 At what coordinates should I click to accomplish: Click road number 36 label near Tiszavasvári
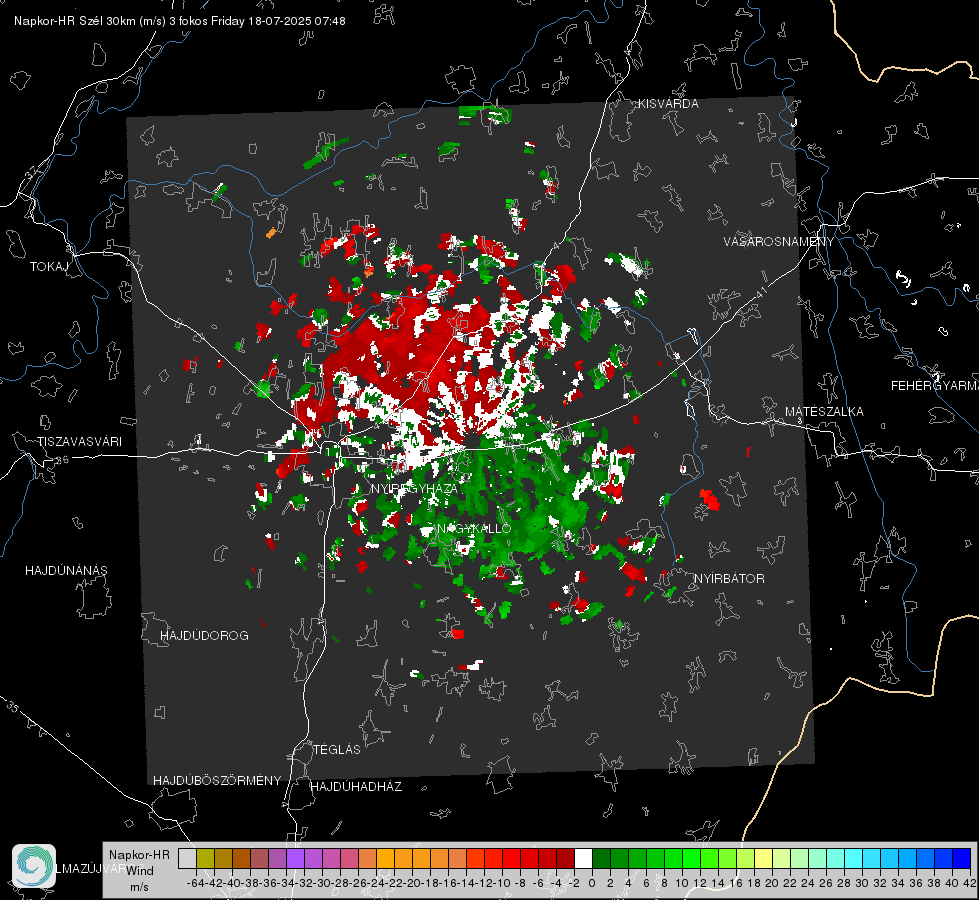pyautogui.click(x=62, y=460)
